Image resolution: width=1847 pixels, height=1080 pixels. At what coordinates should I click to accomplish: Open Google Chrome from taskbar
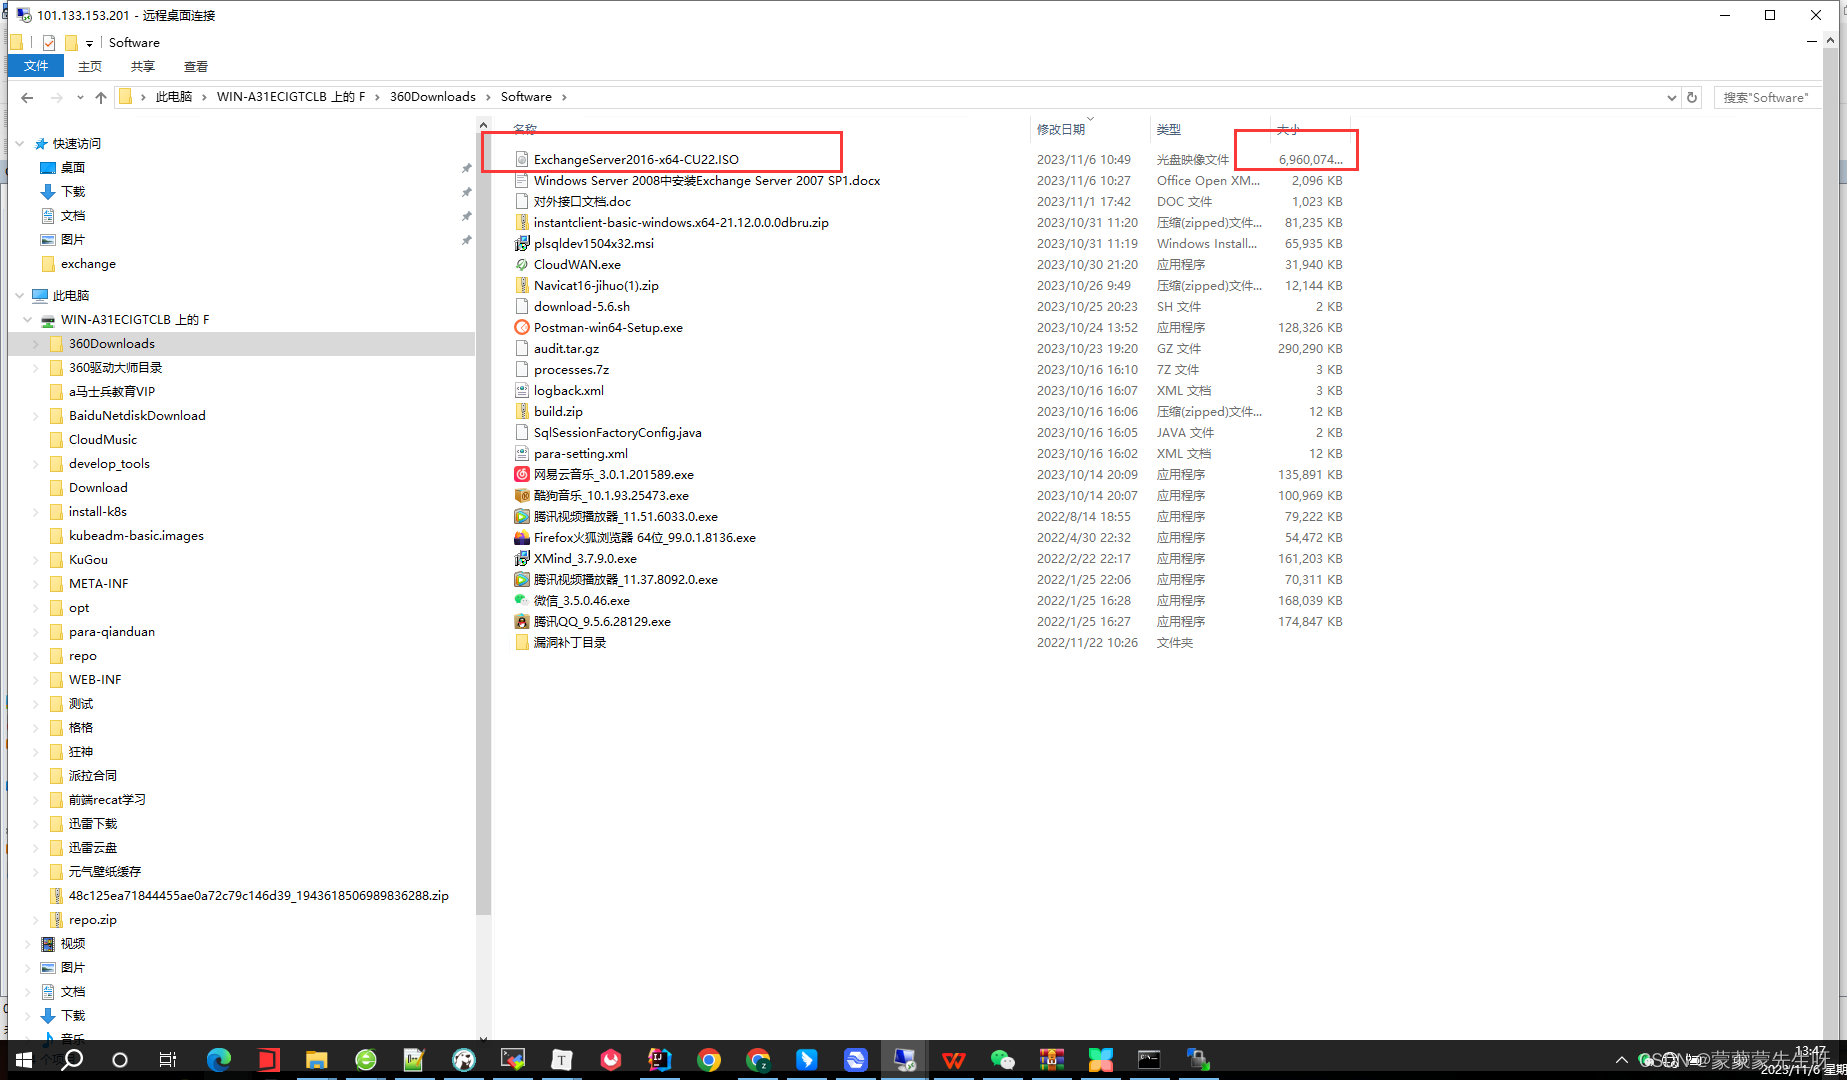(x=709, y=1060)
